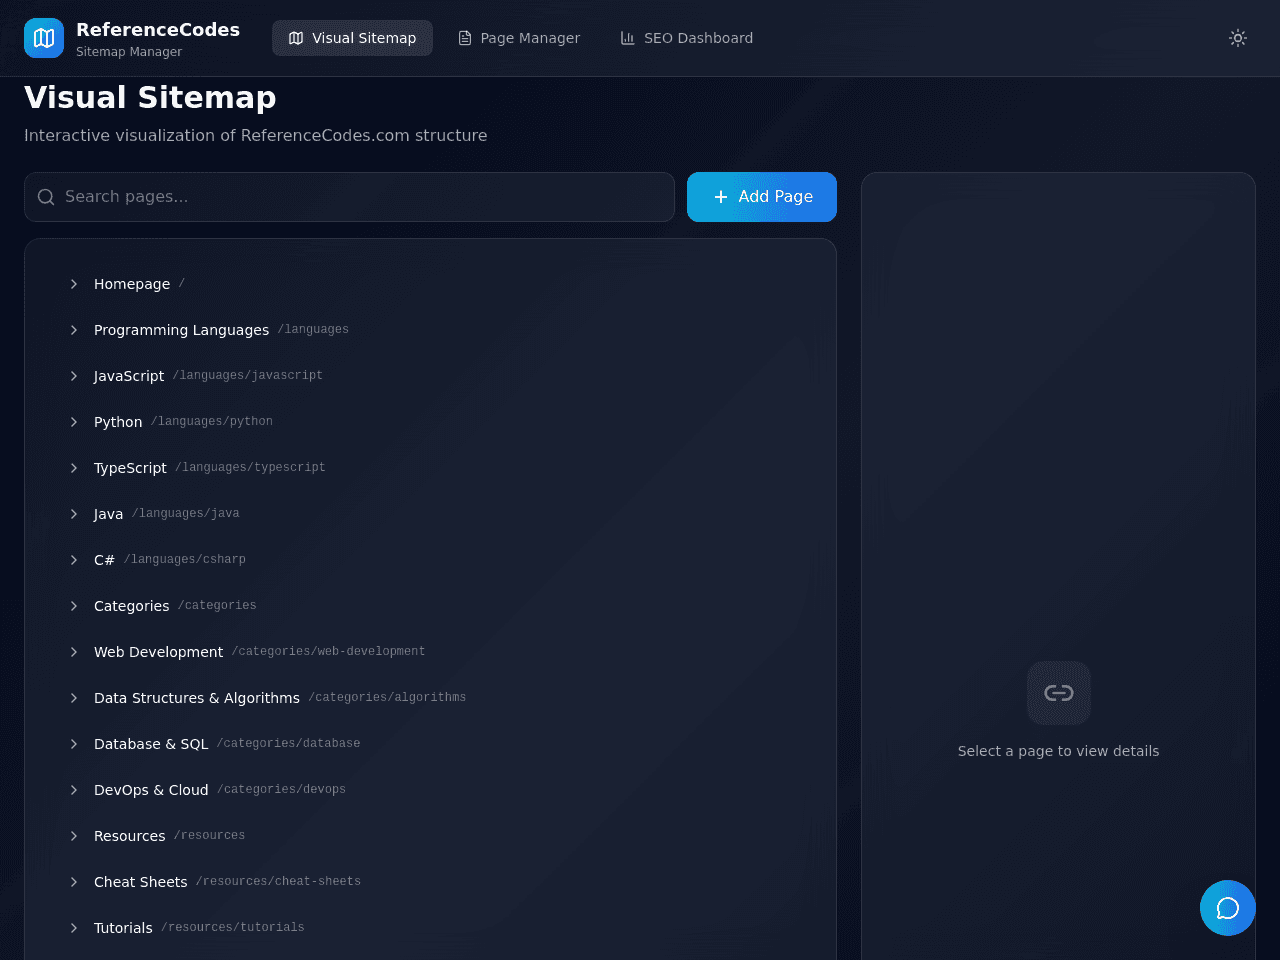Click the /languages/javascript path text
Image resolution: width=1280 pixels, height=960 pixels.
[x=248, y=375]
